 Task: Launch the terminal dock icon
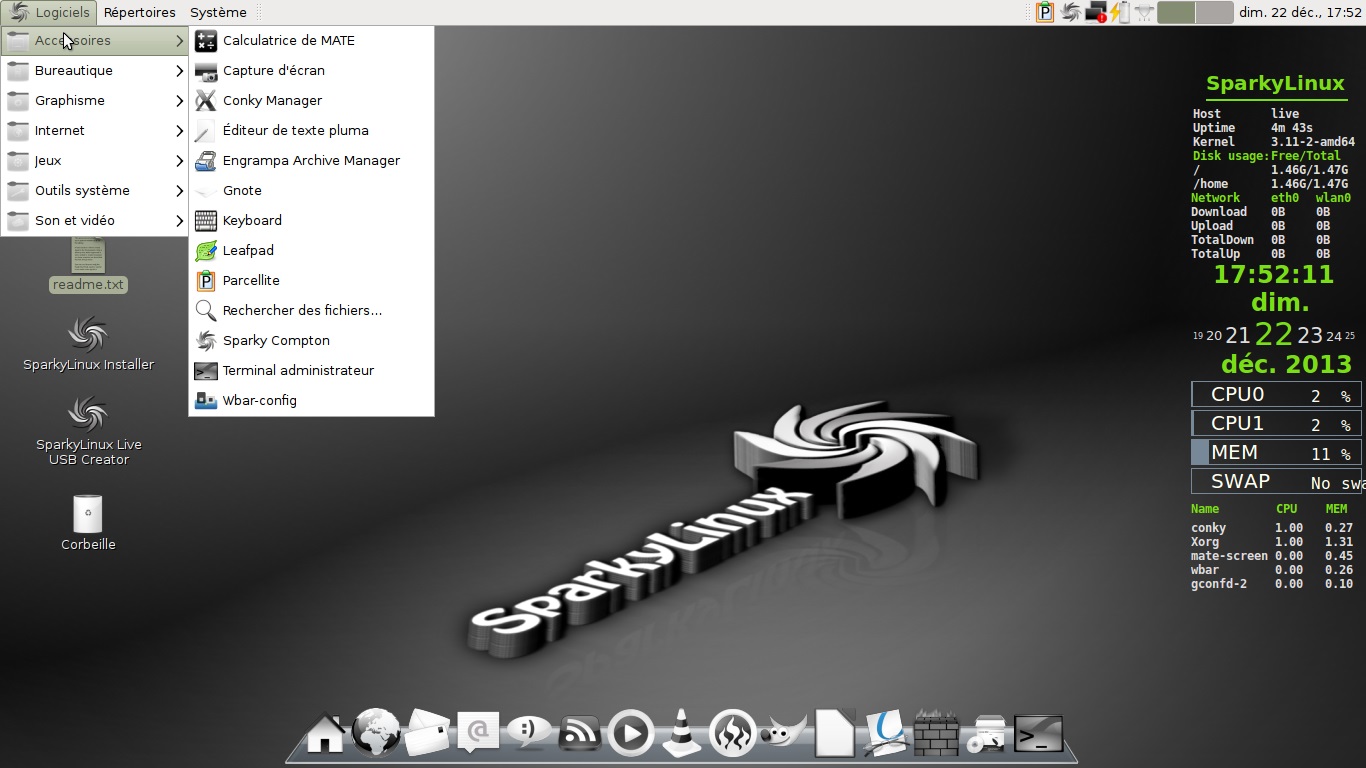tap(1038, 734)
